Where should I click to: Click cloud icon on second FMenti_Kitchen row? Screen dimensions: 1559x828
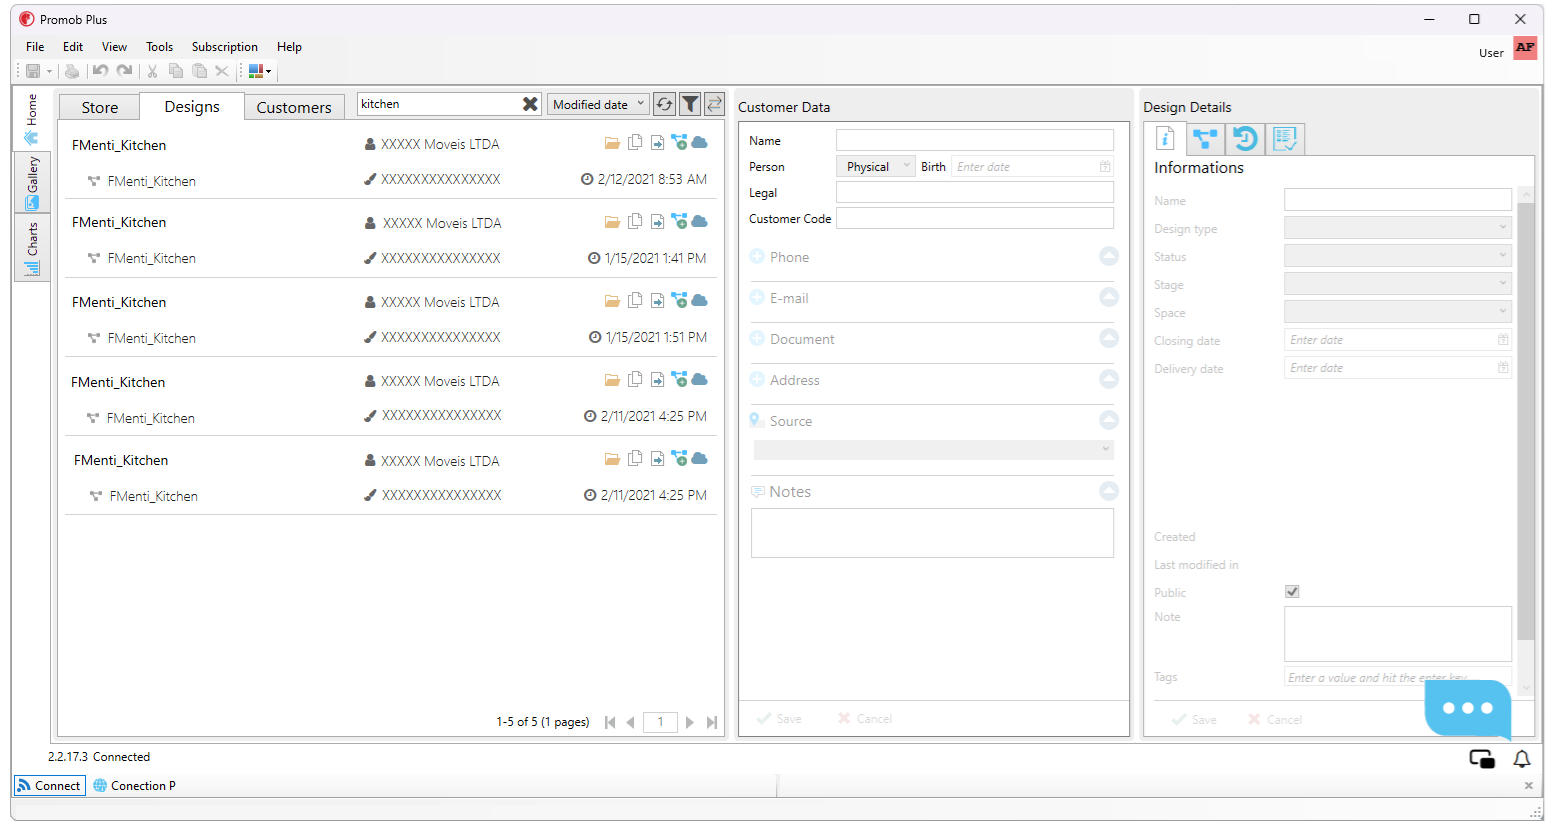point(700,221)
